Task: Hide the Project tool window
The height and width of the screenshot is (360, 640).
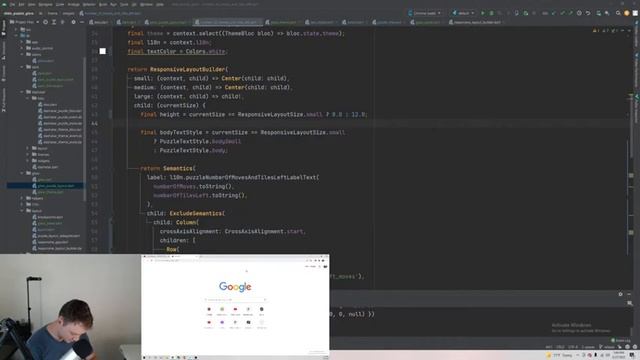Action: click(x=82, y=22)
